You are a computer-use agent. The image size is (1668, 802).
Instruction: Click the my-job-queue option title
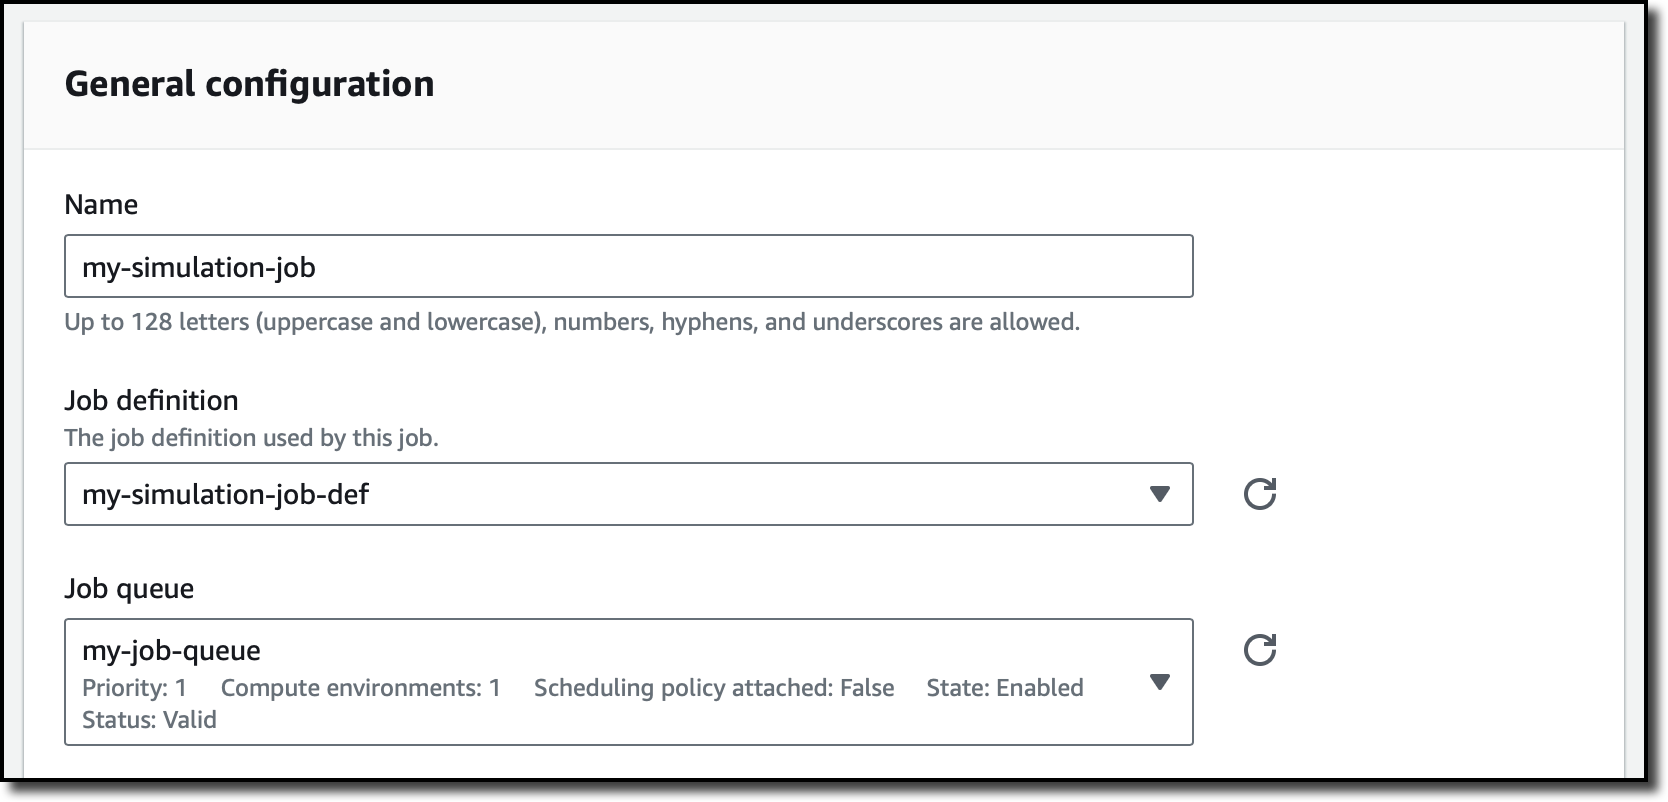171,651
